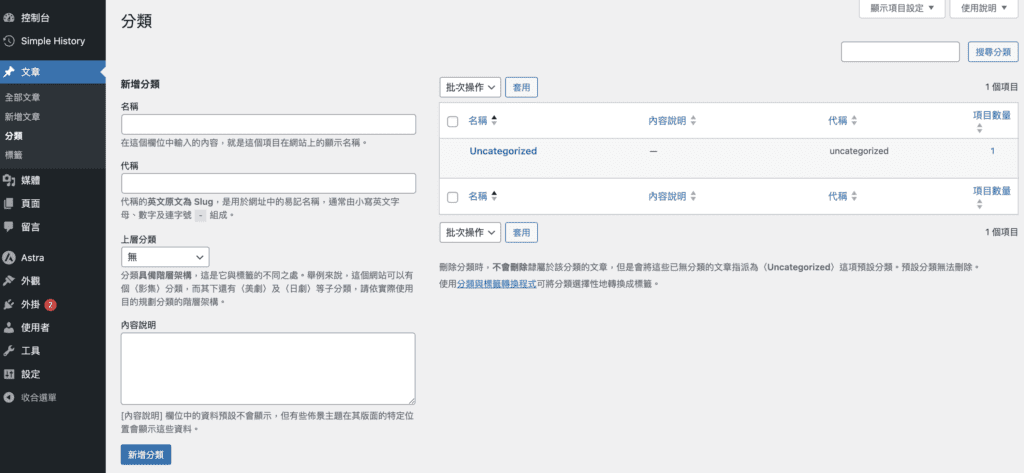Sort by 內容說明 arrows in table footer

tap(693, 196)
